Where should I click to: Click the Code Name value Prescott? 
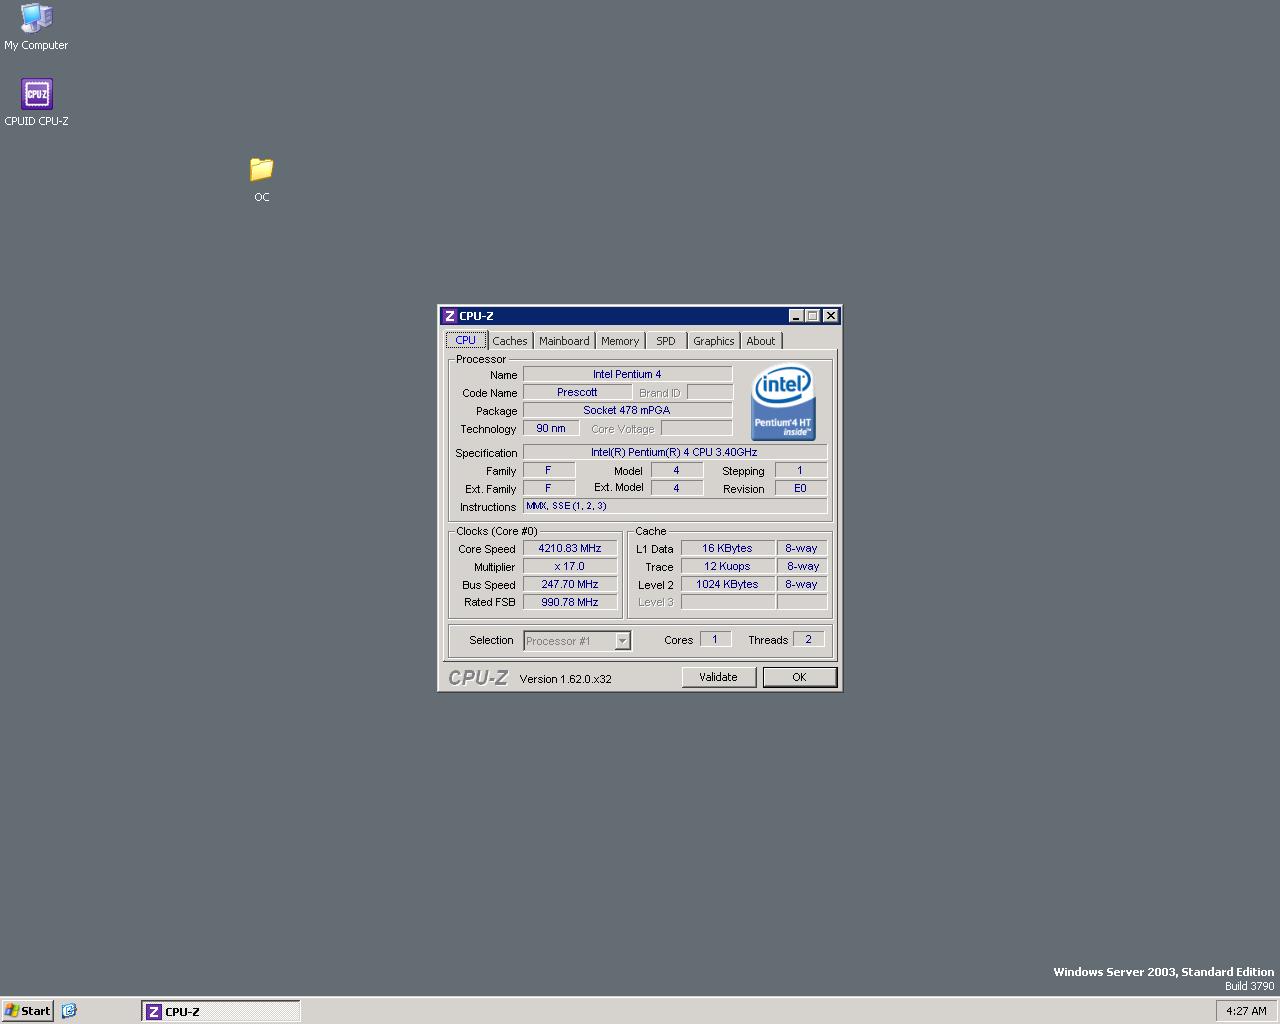tap(577, 392)
